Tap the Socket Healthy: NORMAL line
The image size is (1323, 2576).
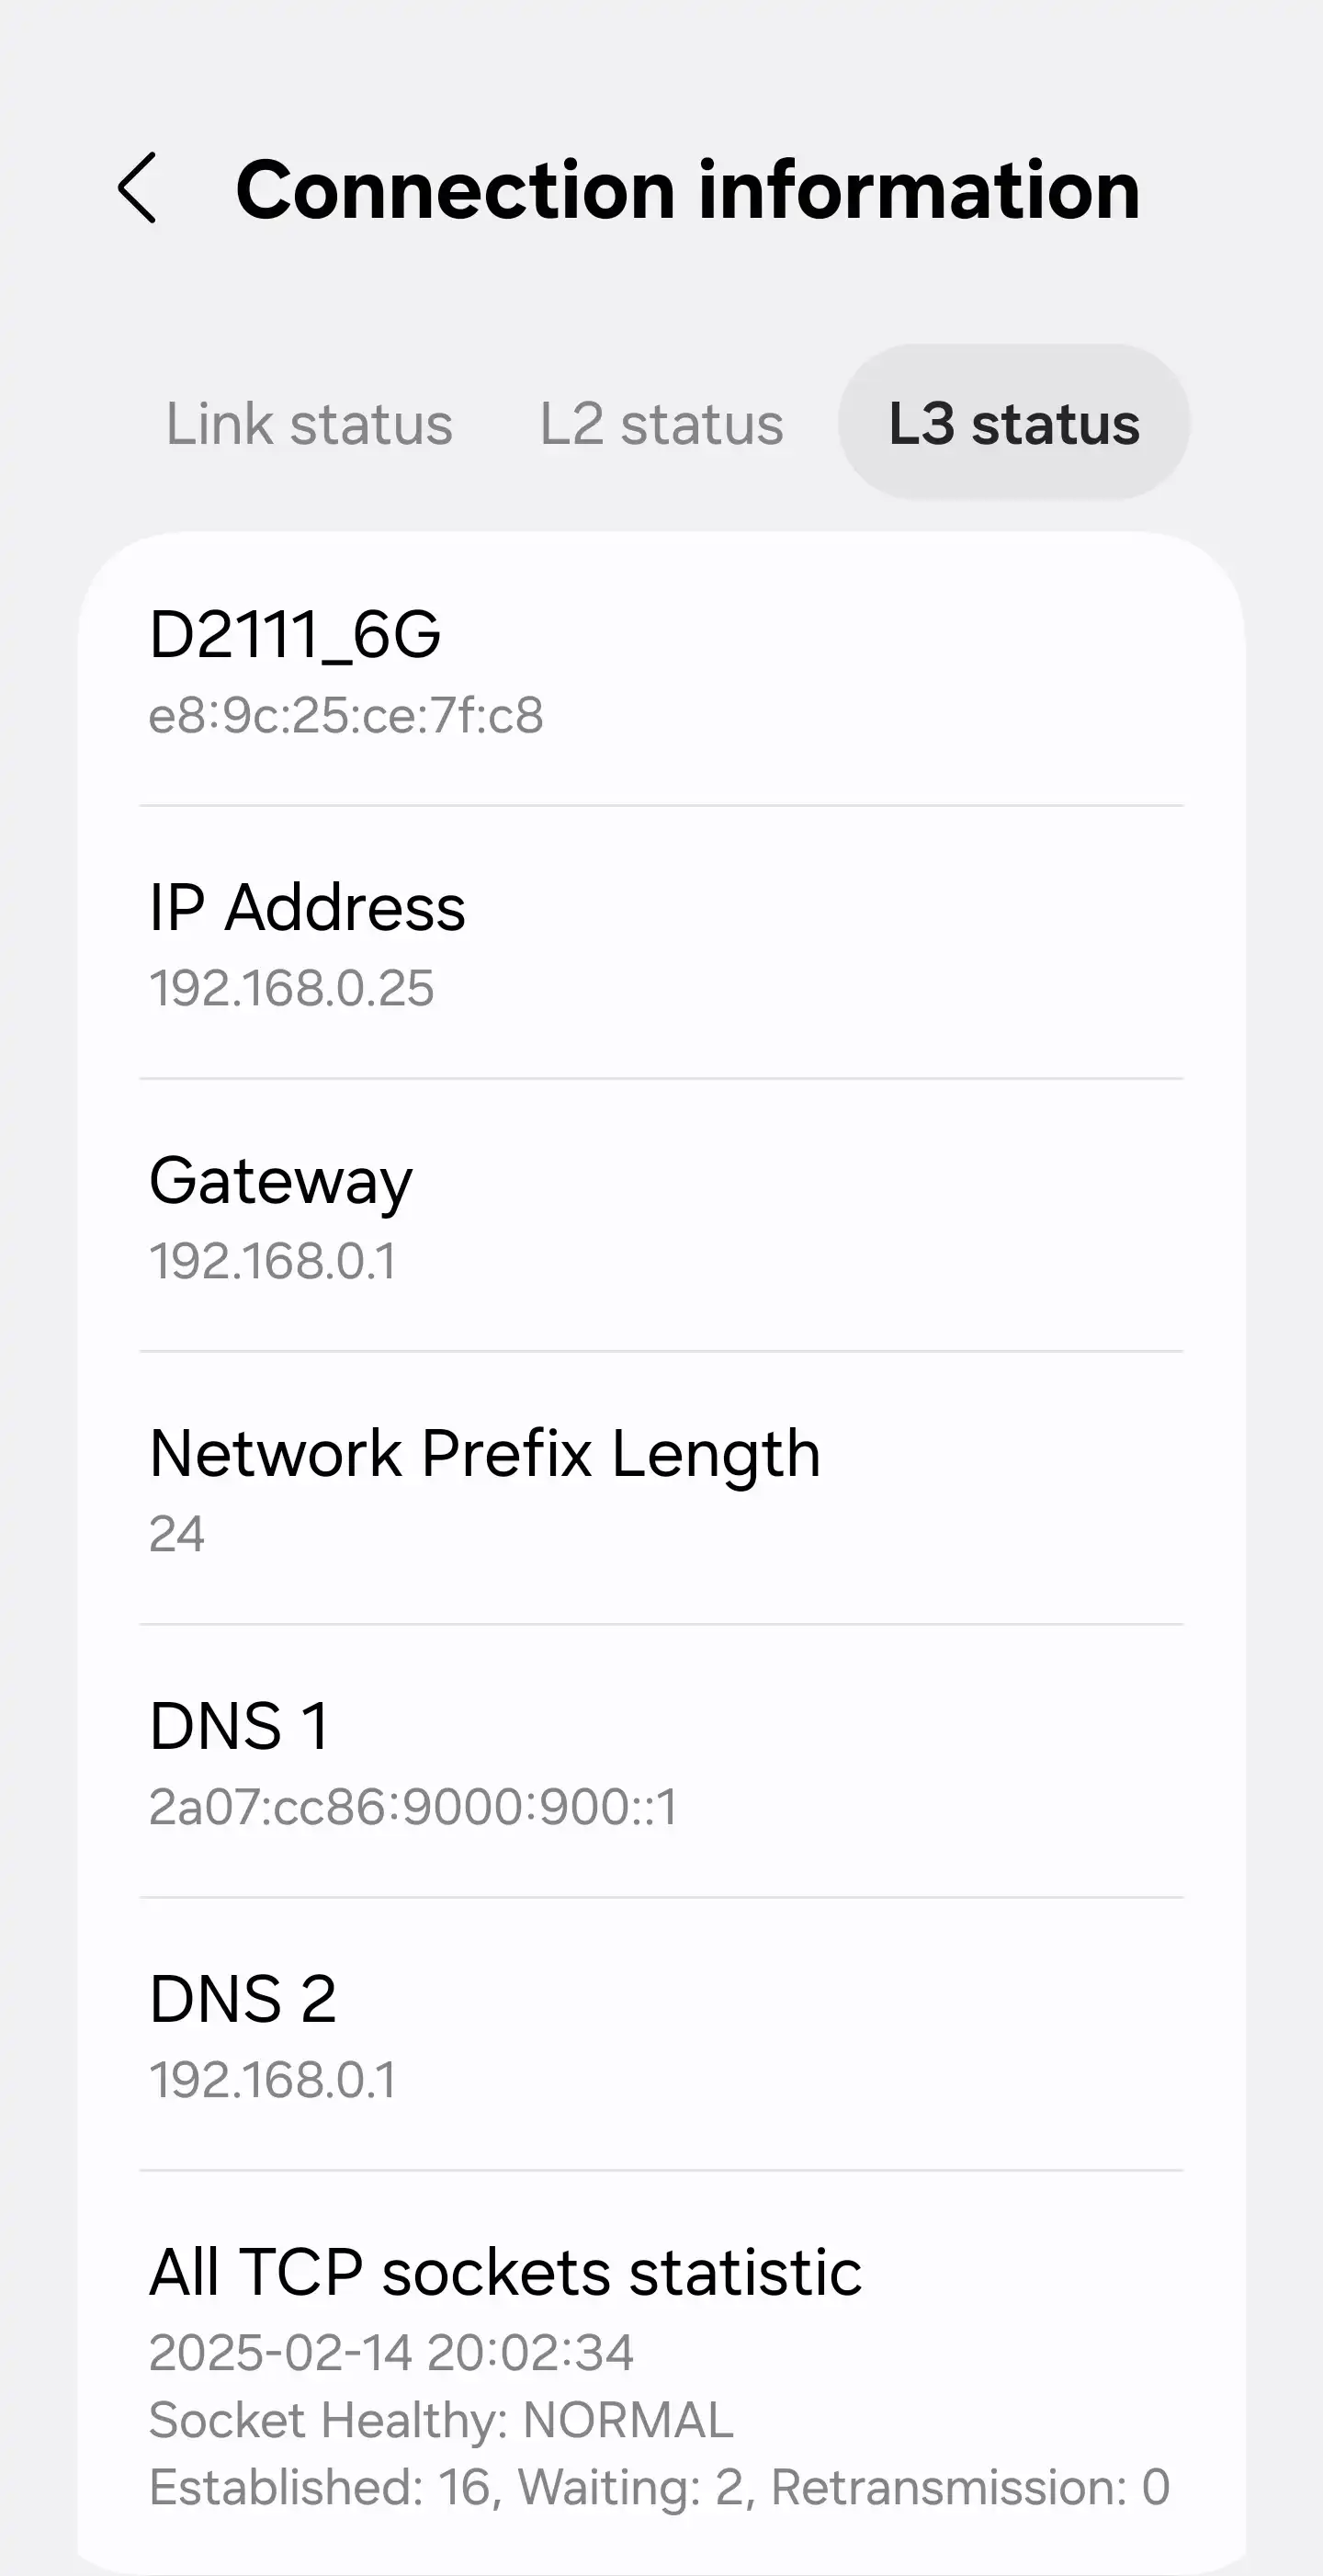point(441,2420)
